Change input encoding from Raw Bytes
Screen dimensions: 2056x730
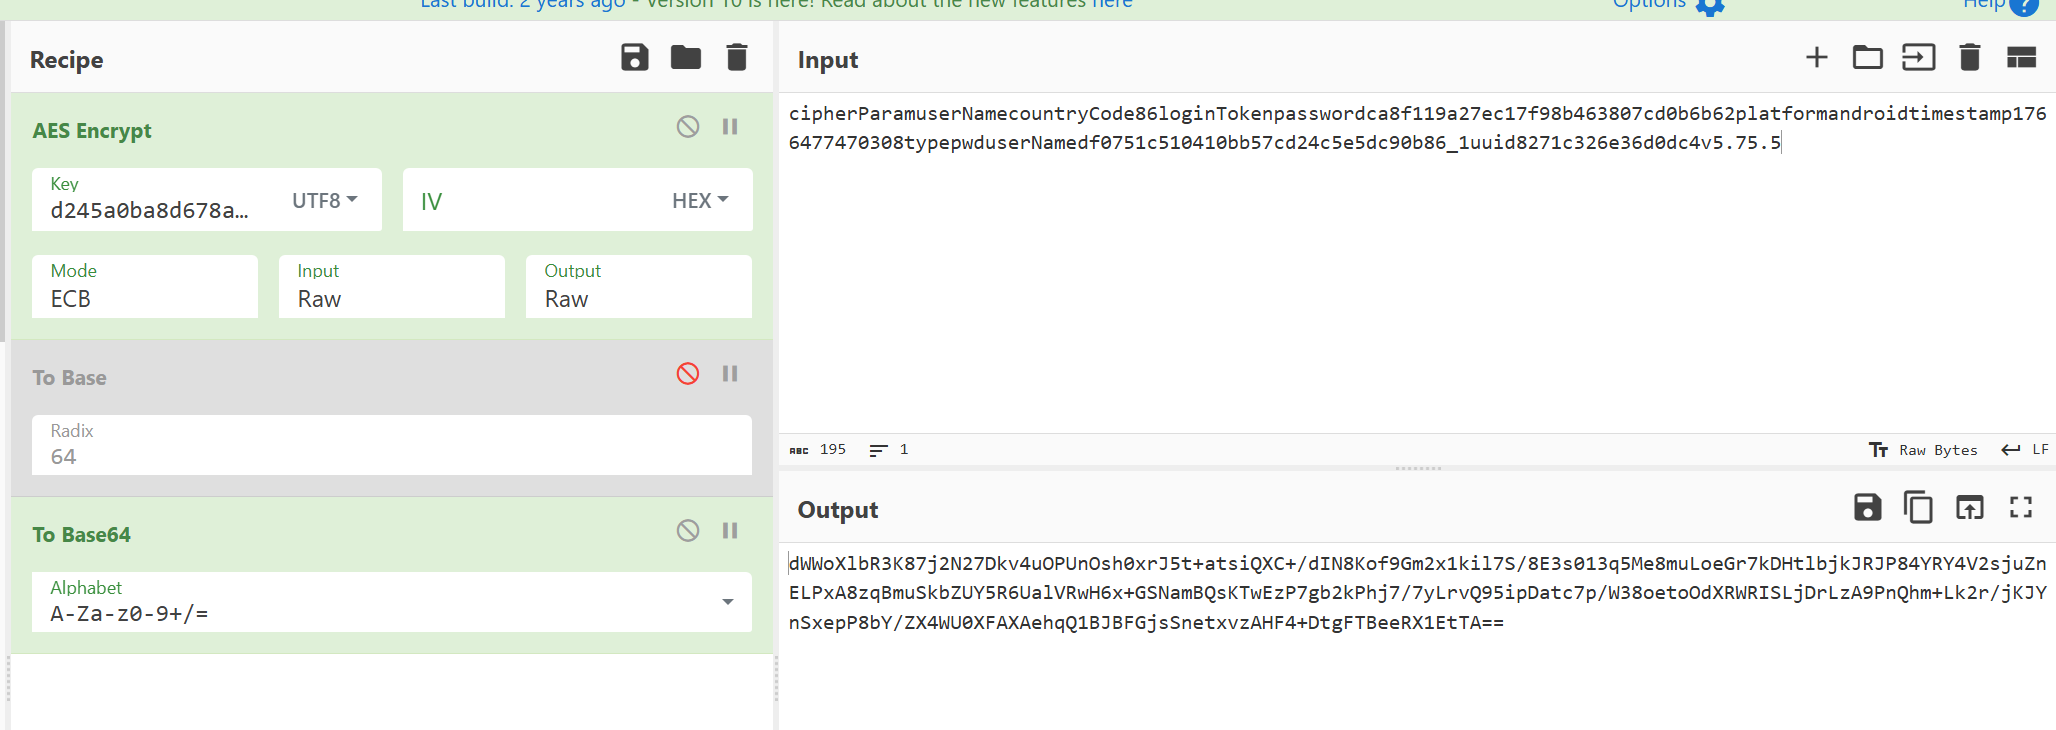pos(1924,450)
